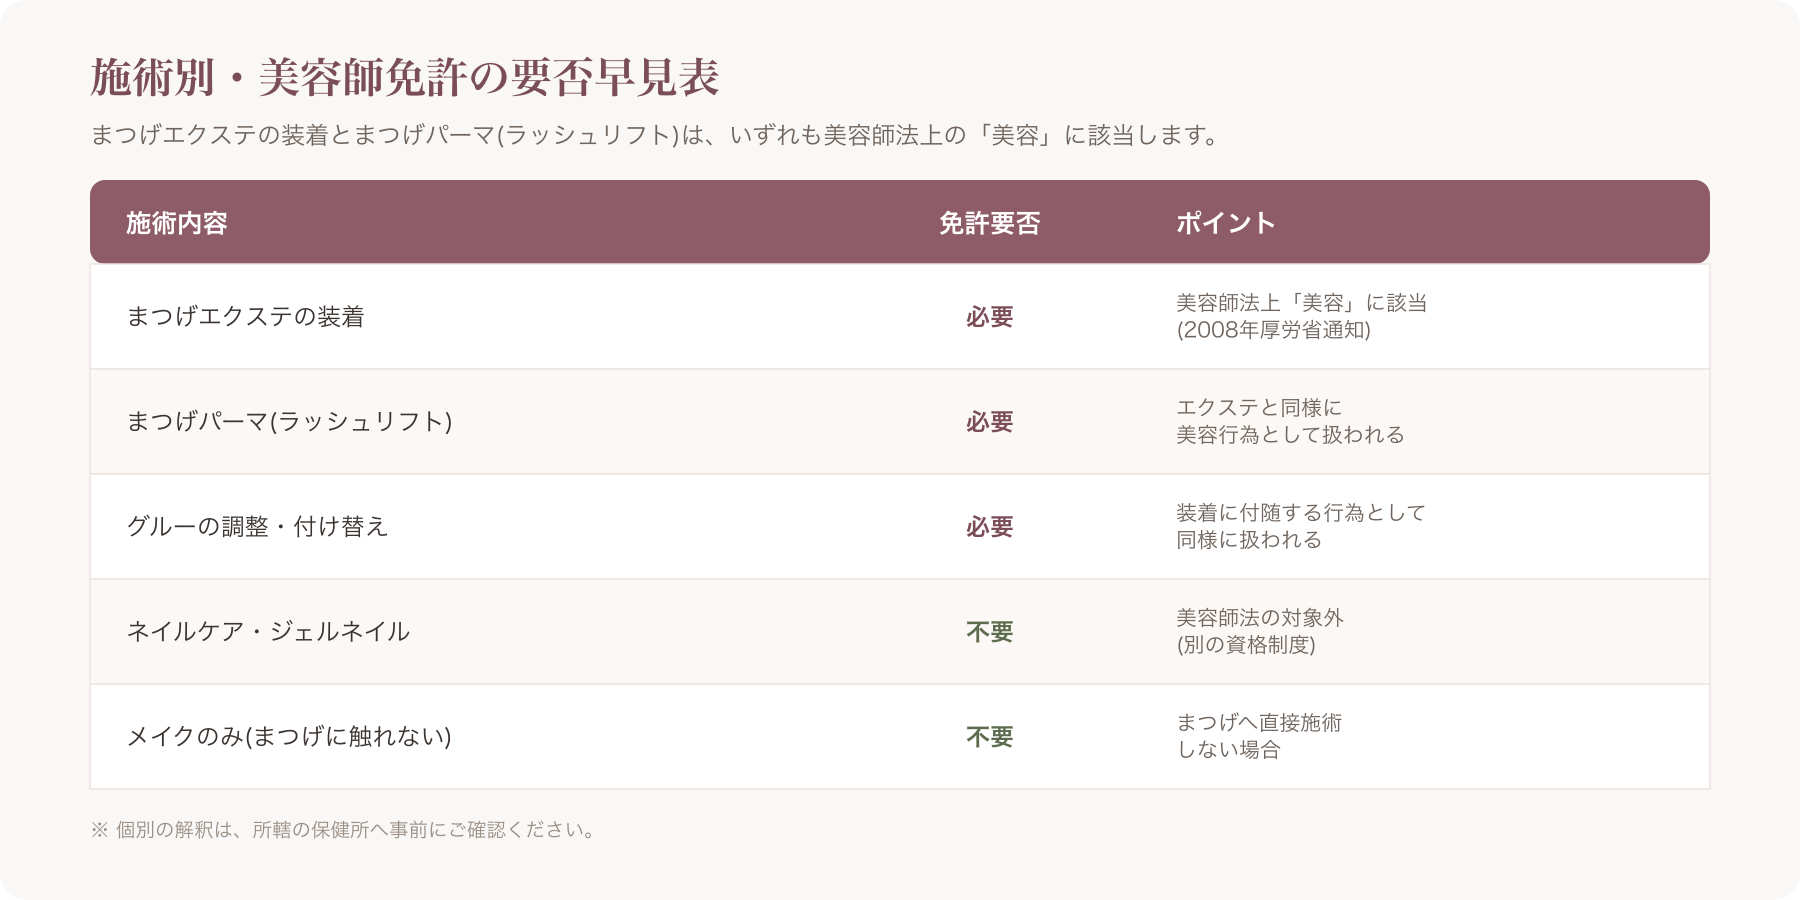Click the 2008年厚労省通知 note text

click(x=1273, y=330)
